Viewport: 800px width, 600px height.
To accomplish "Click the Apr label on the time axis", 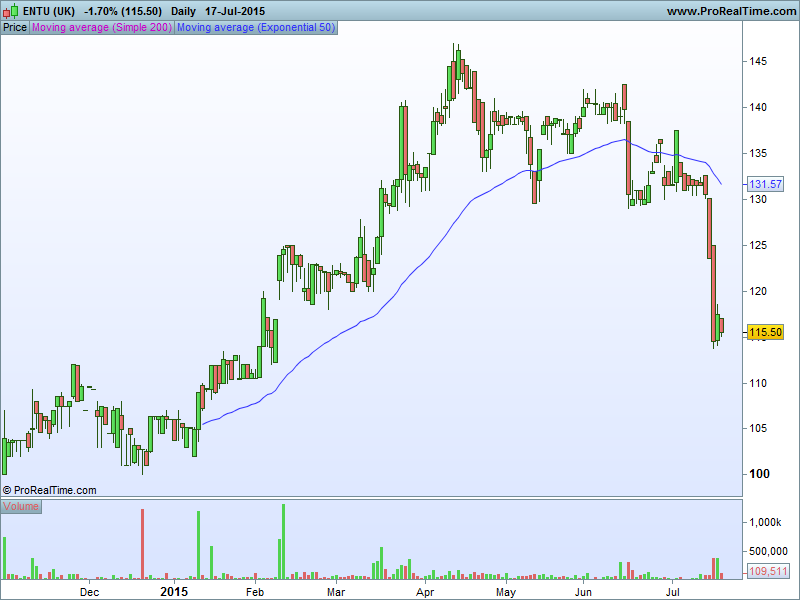I will coord(425,592).
